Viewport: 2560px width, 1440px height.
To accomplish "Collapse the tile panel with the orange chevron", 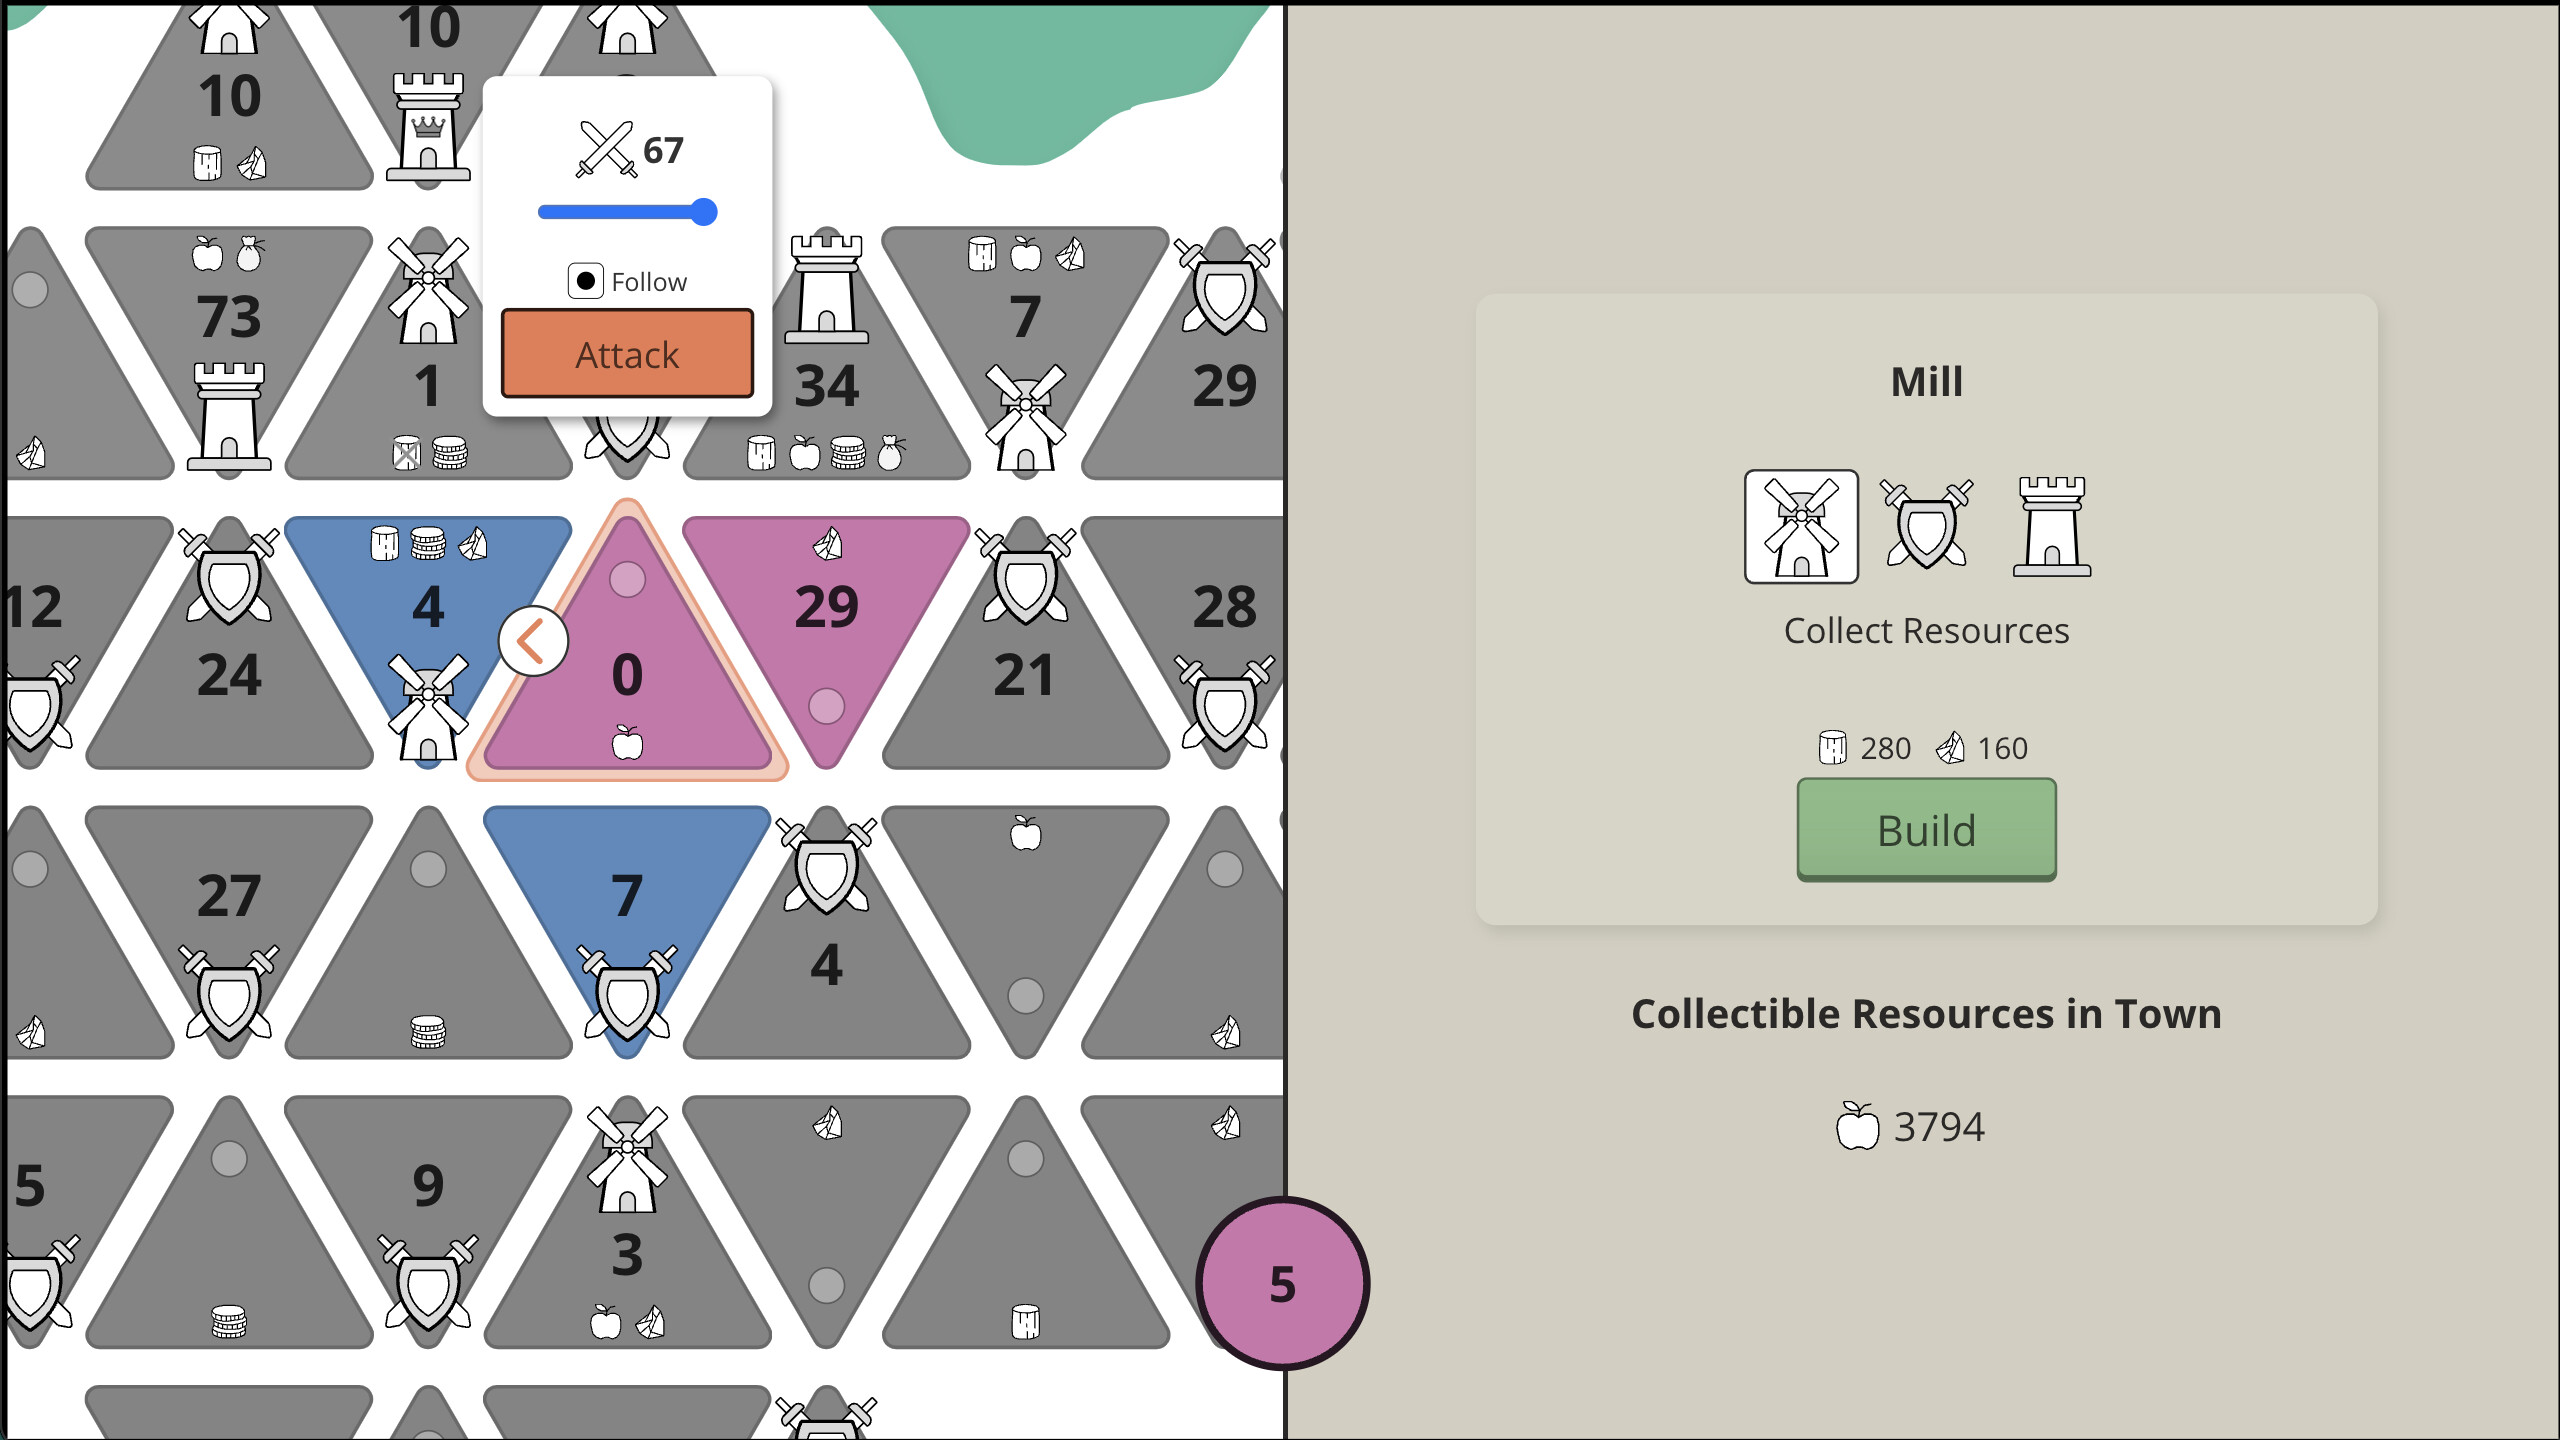I will click(x=532, y=640).
